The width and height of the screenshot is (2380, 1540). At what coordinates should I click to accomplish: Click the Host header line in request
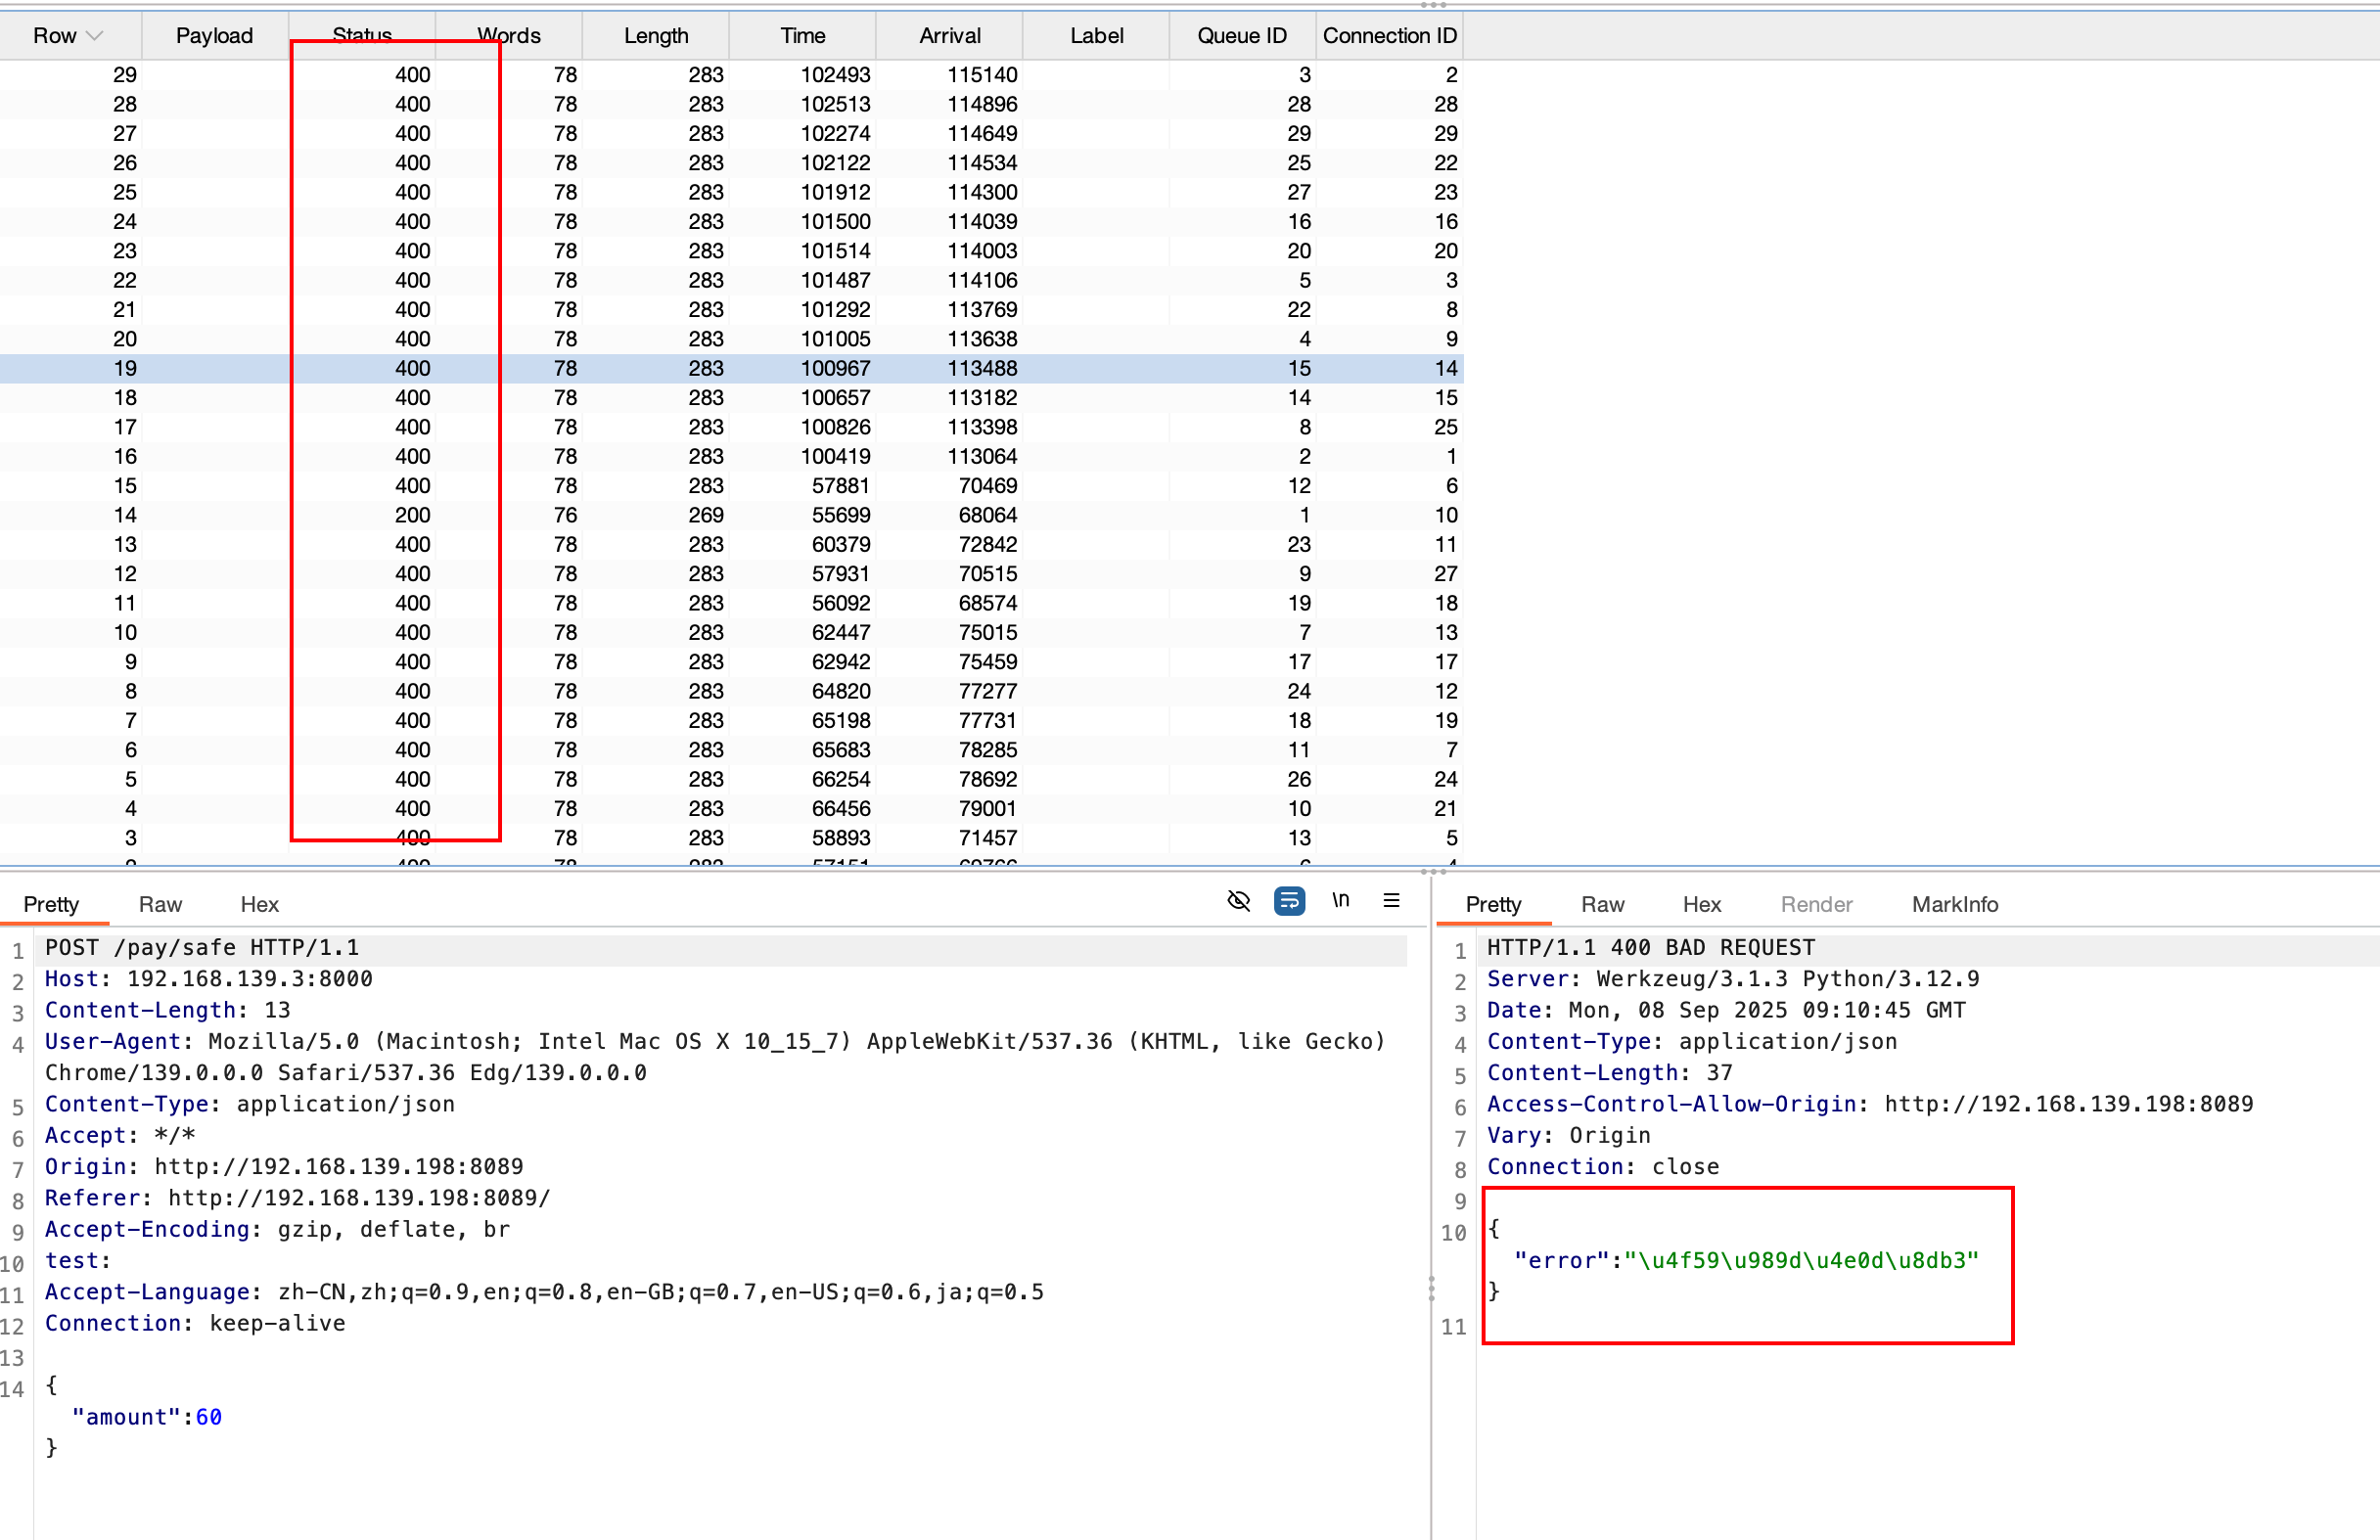tap(208, 979)
